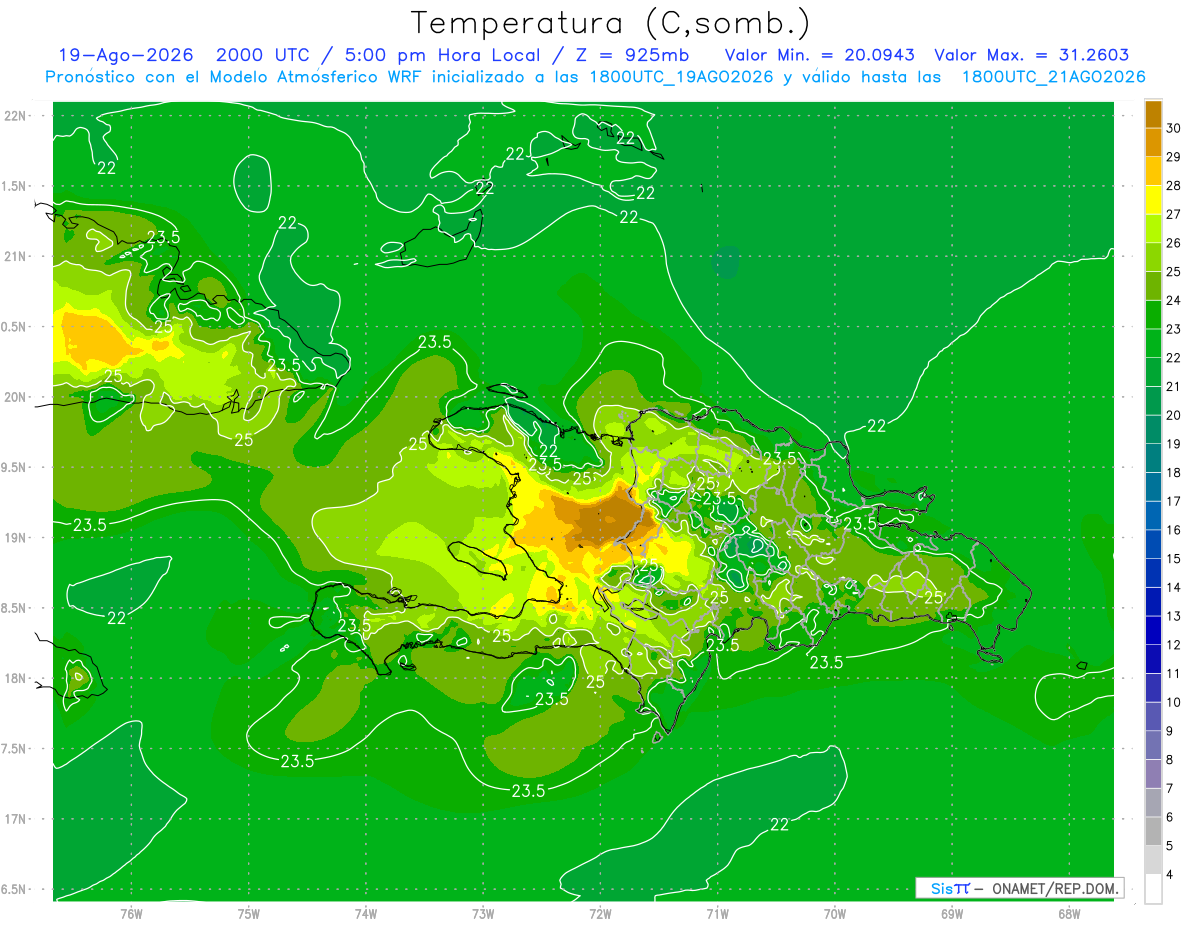Click the yellow swatch between 27 and 28

coord(1153,200)
